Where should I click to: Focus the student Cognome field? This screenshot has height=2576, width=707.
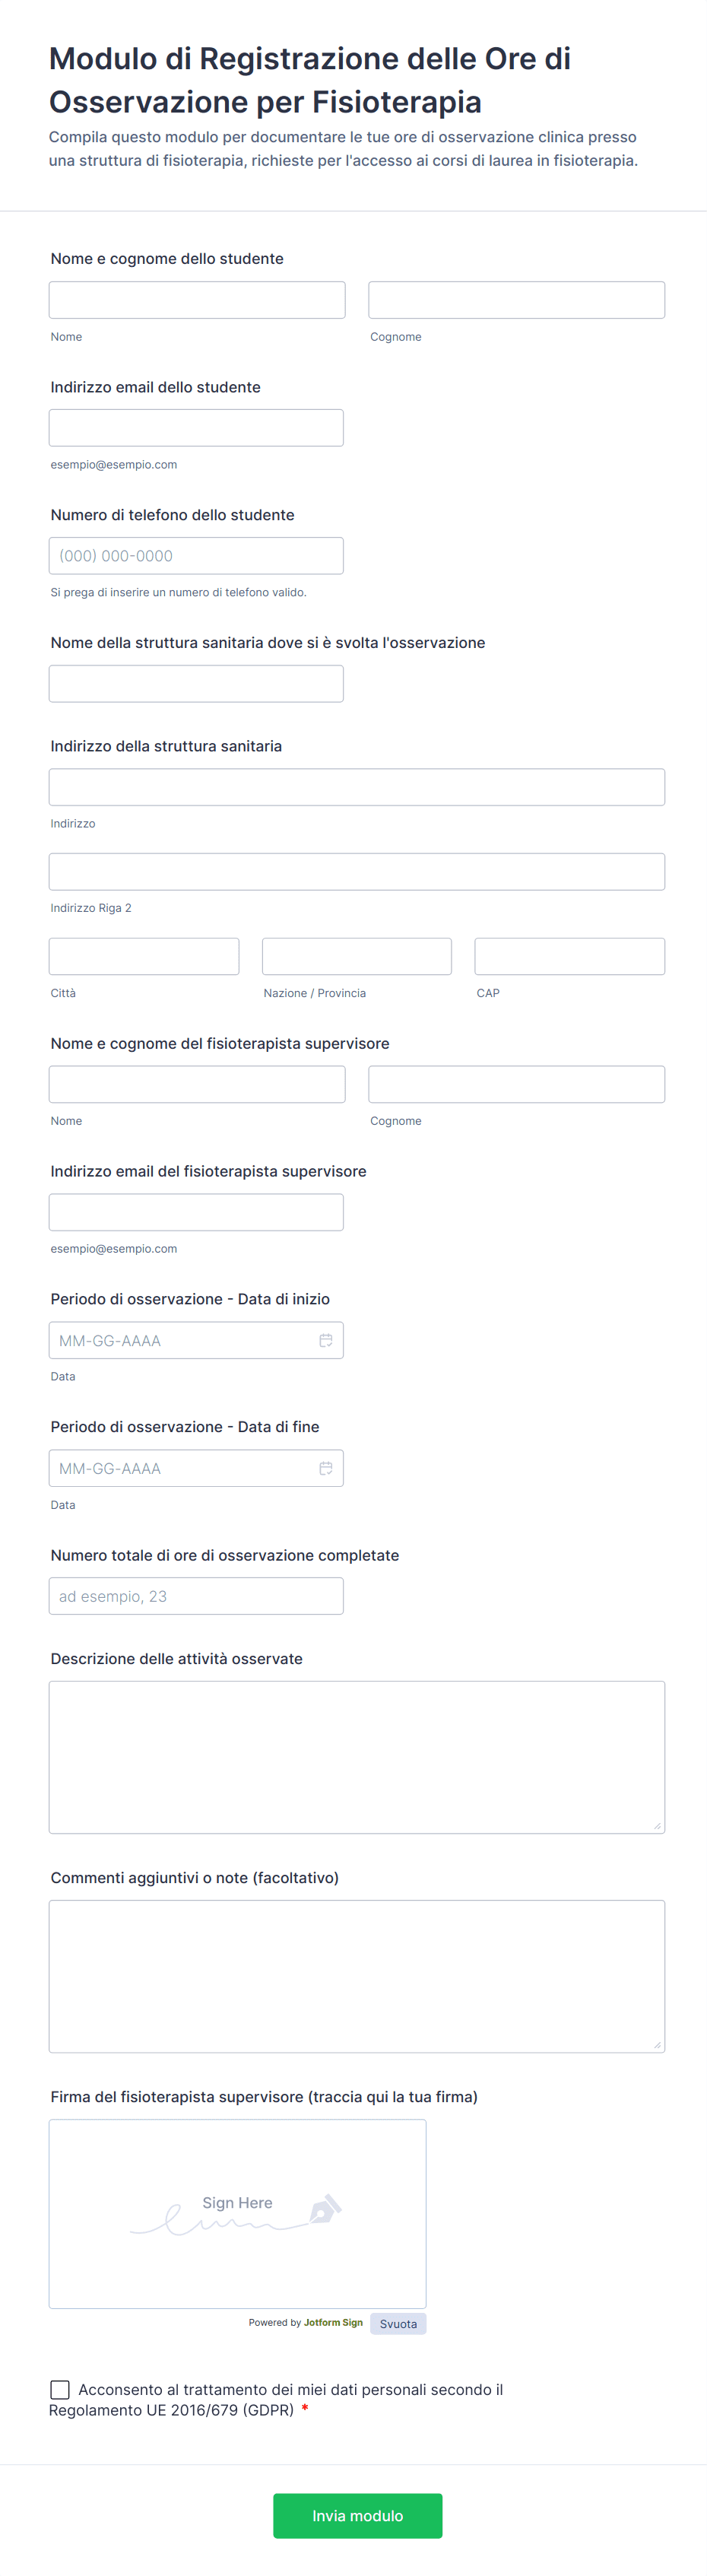pos(516,300)
